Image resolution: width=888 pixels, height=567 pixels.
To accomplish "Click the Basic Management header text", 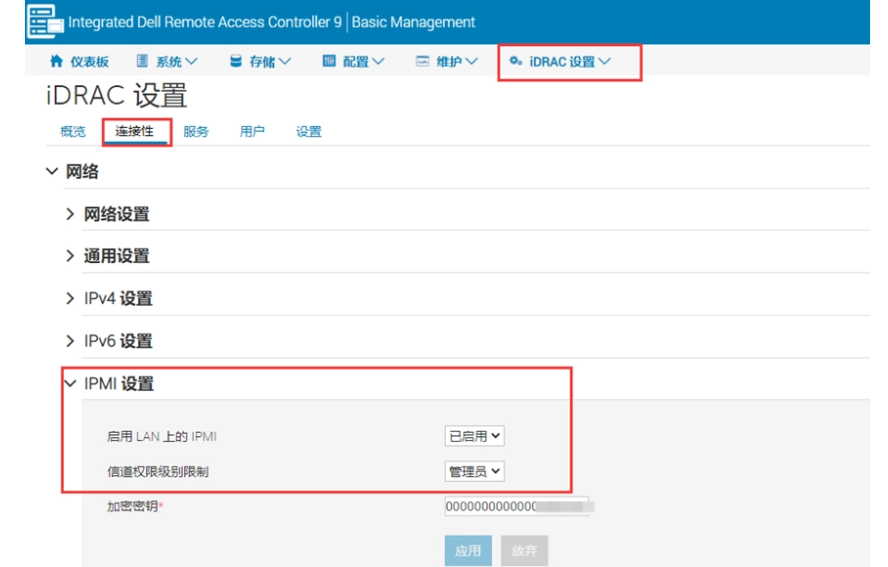I will pos(413,22).
